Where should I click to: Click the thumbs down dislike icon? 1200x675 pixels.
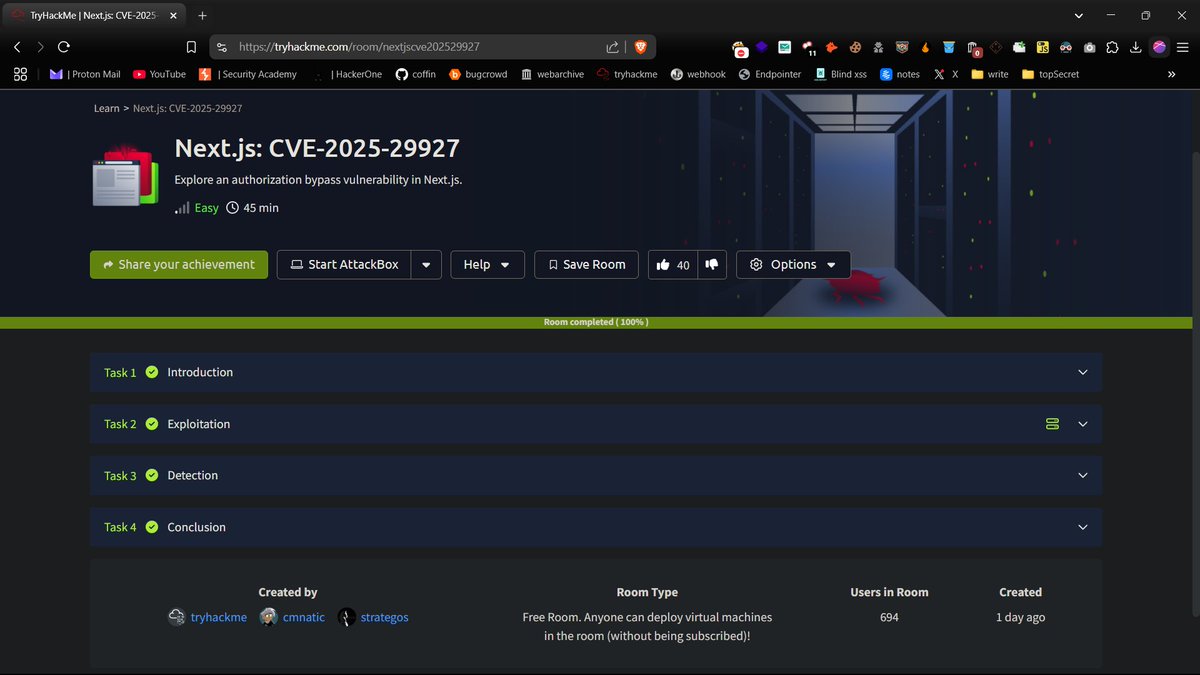point(712,265)
